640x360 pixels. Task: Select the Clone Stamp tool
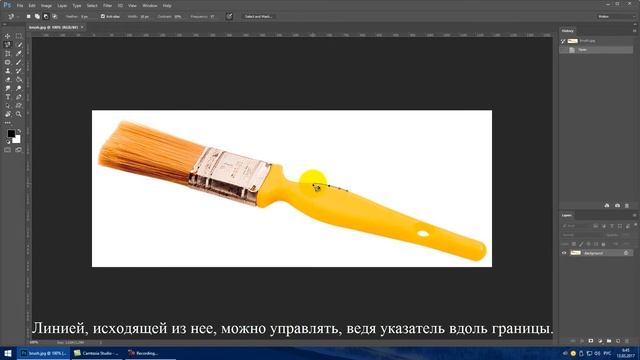click(x=7, y=71)
